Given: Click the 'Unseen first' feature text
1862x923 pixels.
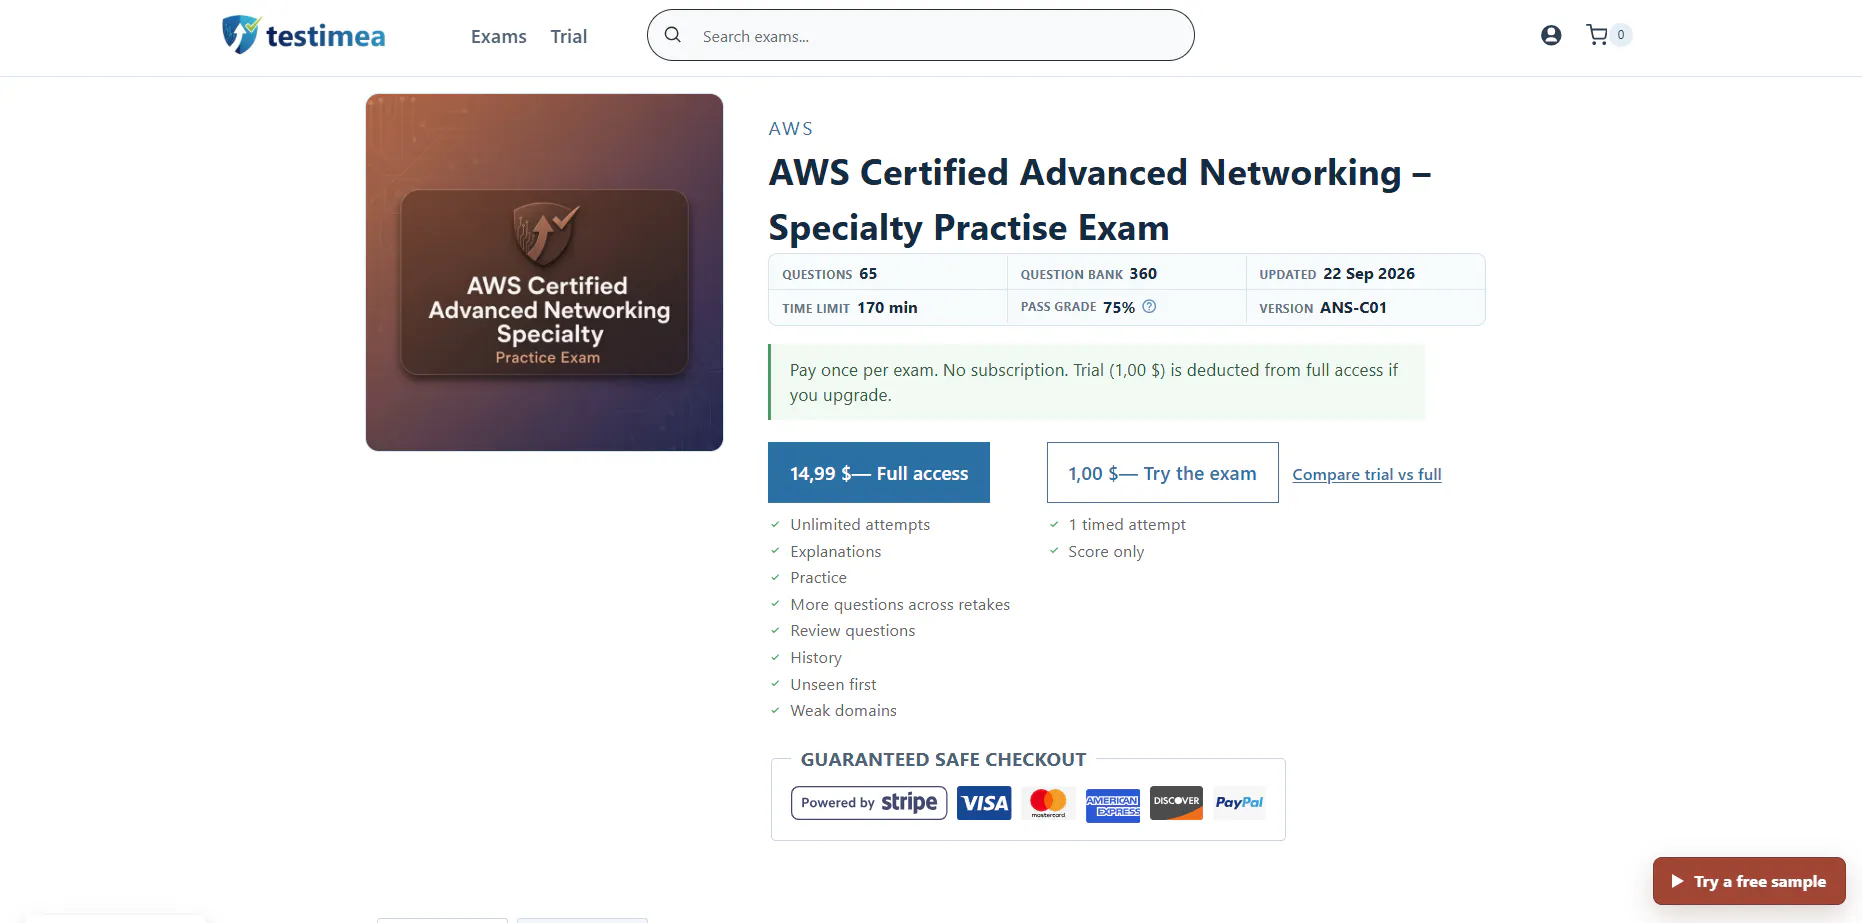Looking at the screenshot, I should tap(833, 684).
